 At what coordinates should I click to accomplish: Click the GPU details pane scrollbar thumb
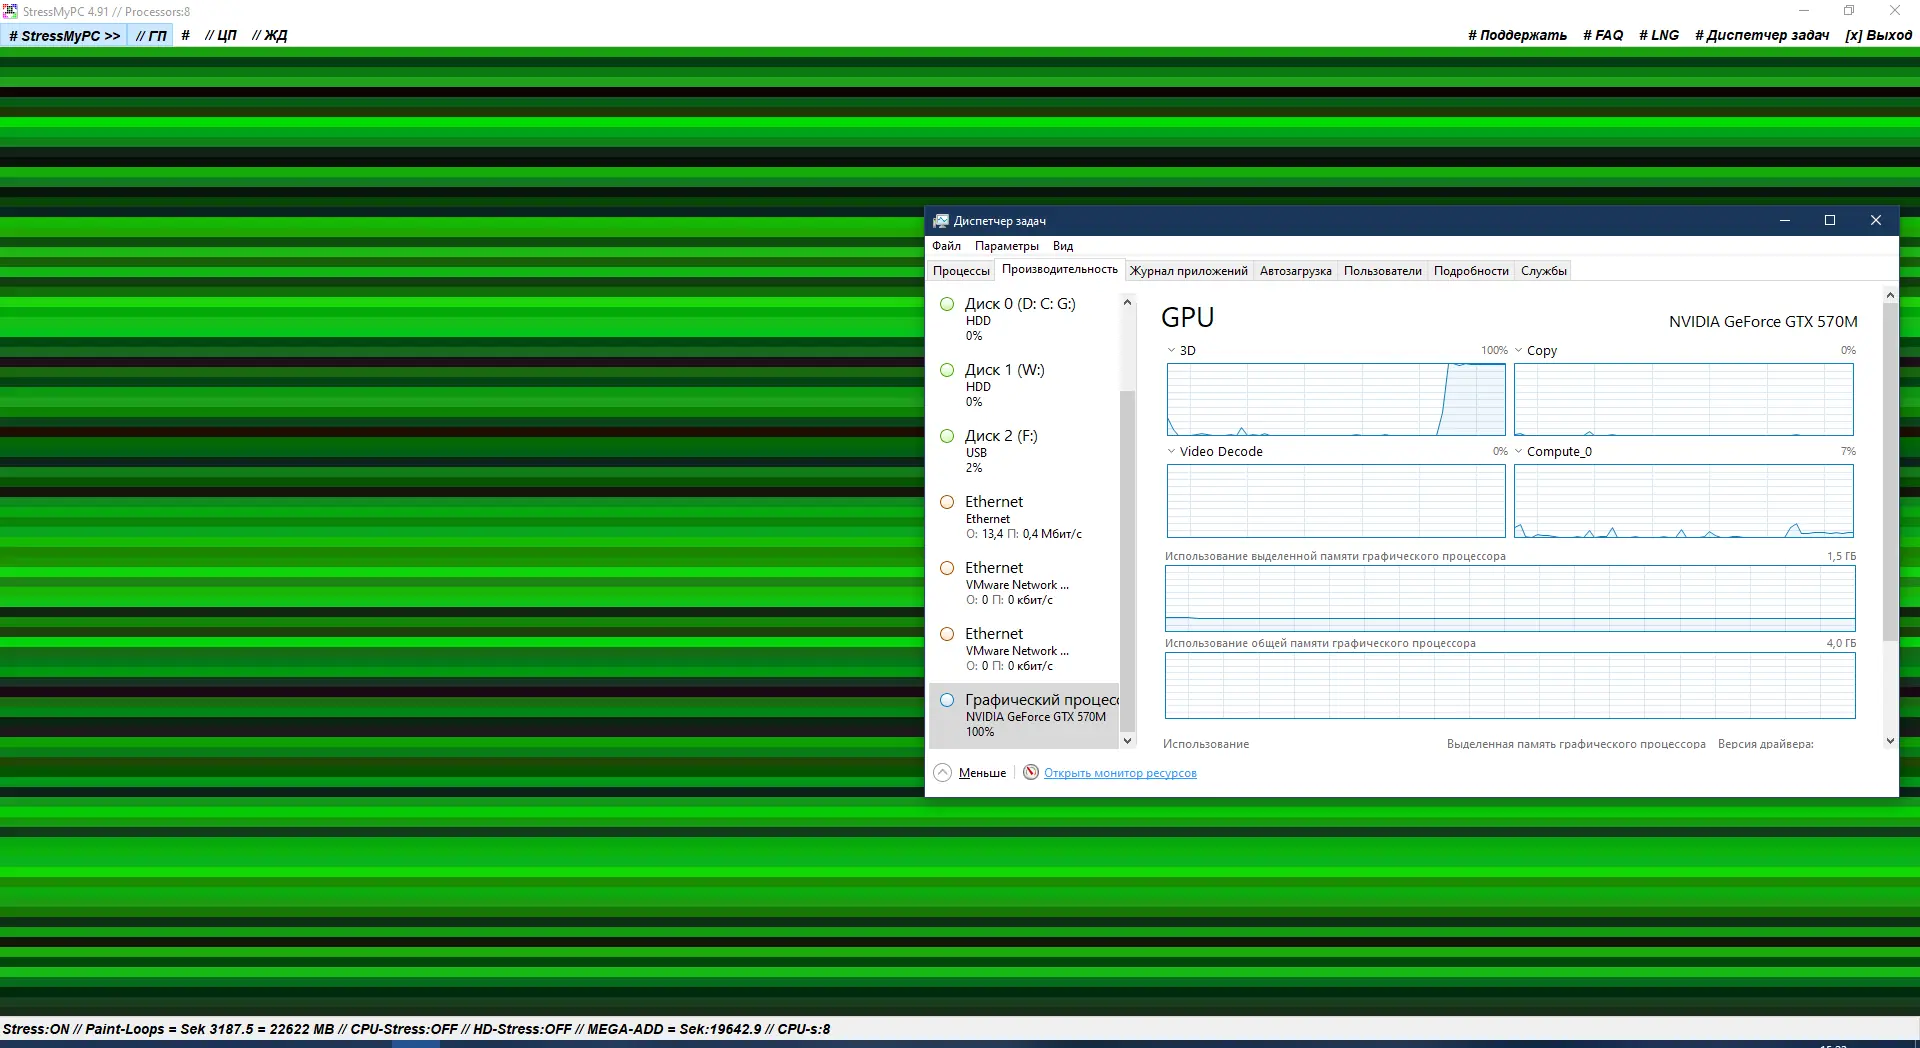click(1890, 472)
